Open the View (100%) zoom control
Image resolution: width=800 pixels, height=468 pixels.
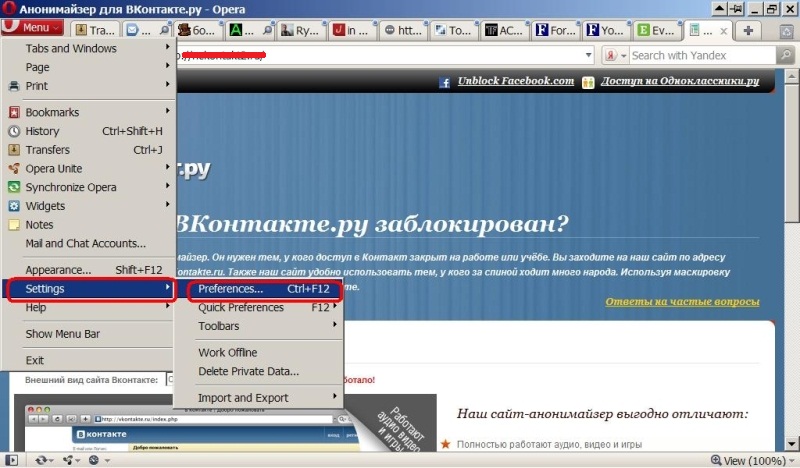(x=750, y=460)
